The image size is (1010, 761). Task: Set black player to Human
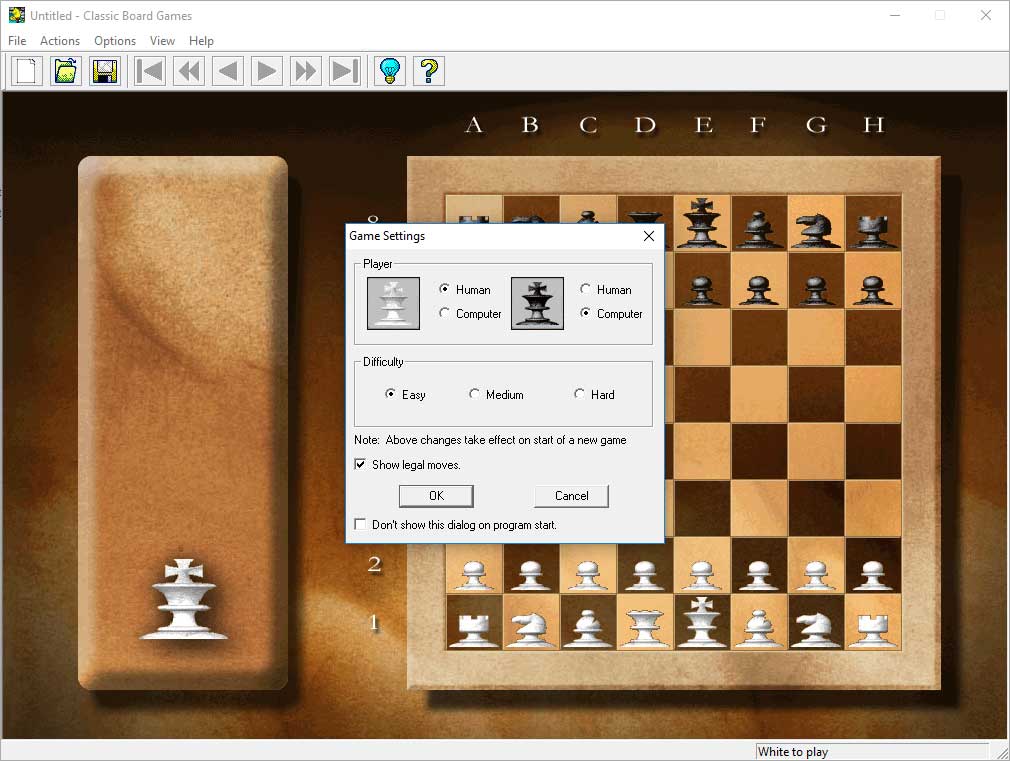click(x=586, y=290)
